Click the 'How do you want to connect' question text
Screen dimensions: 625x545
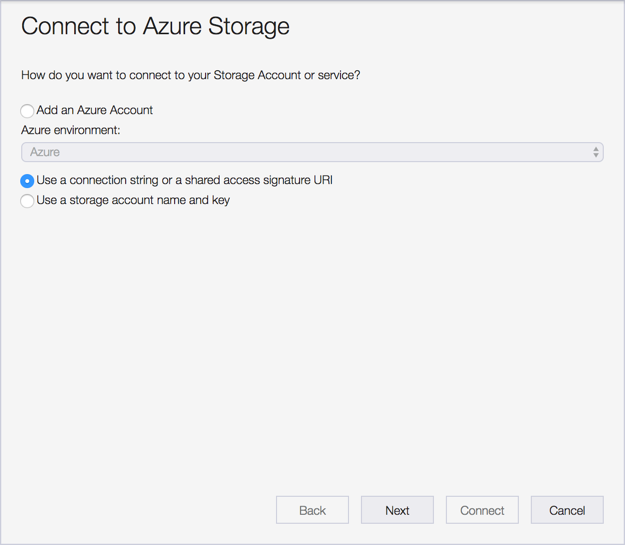point(191,75)
